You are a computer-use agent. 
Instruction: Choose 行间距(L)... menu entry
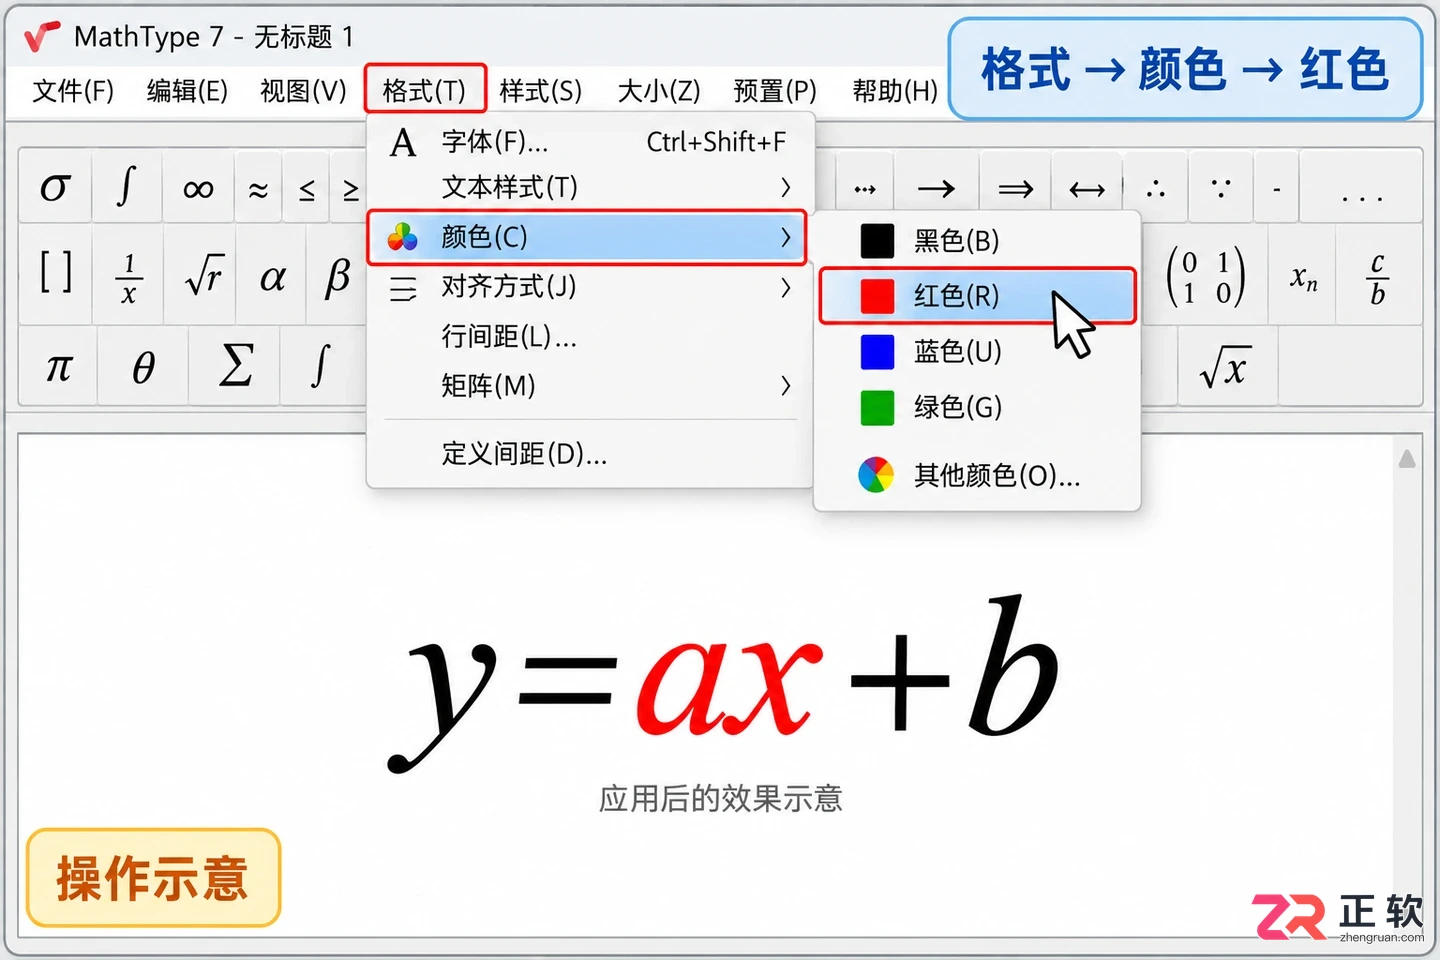(x=590, y=336)
